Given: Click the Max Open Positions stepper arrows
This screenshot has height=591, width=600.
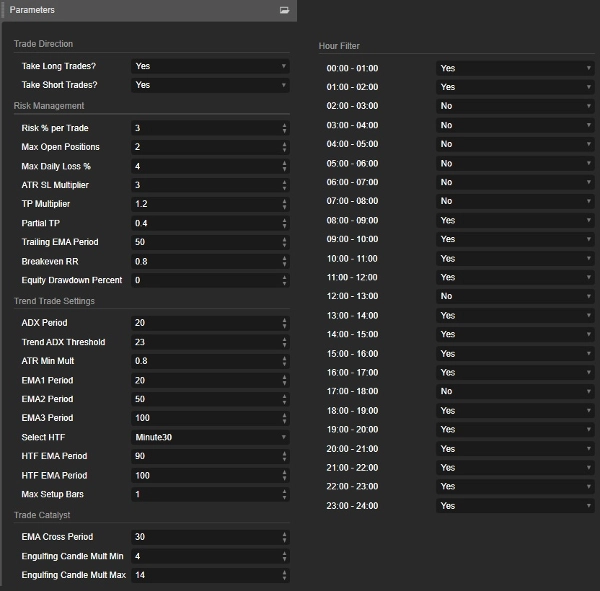Looking at the screenshot, I should click(x=284, y=147).
